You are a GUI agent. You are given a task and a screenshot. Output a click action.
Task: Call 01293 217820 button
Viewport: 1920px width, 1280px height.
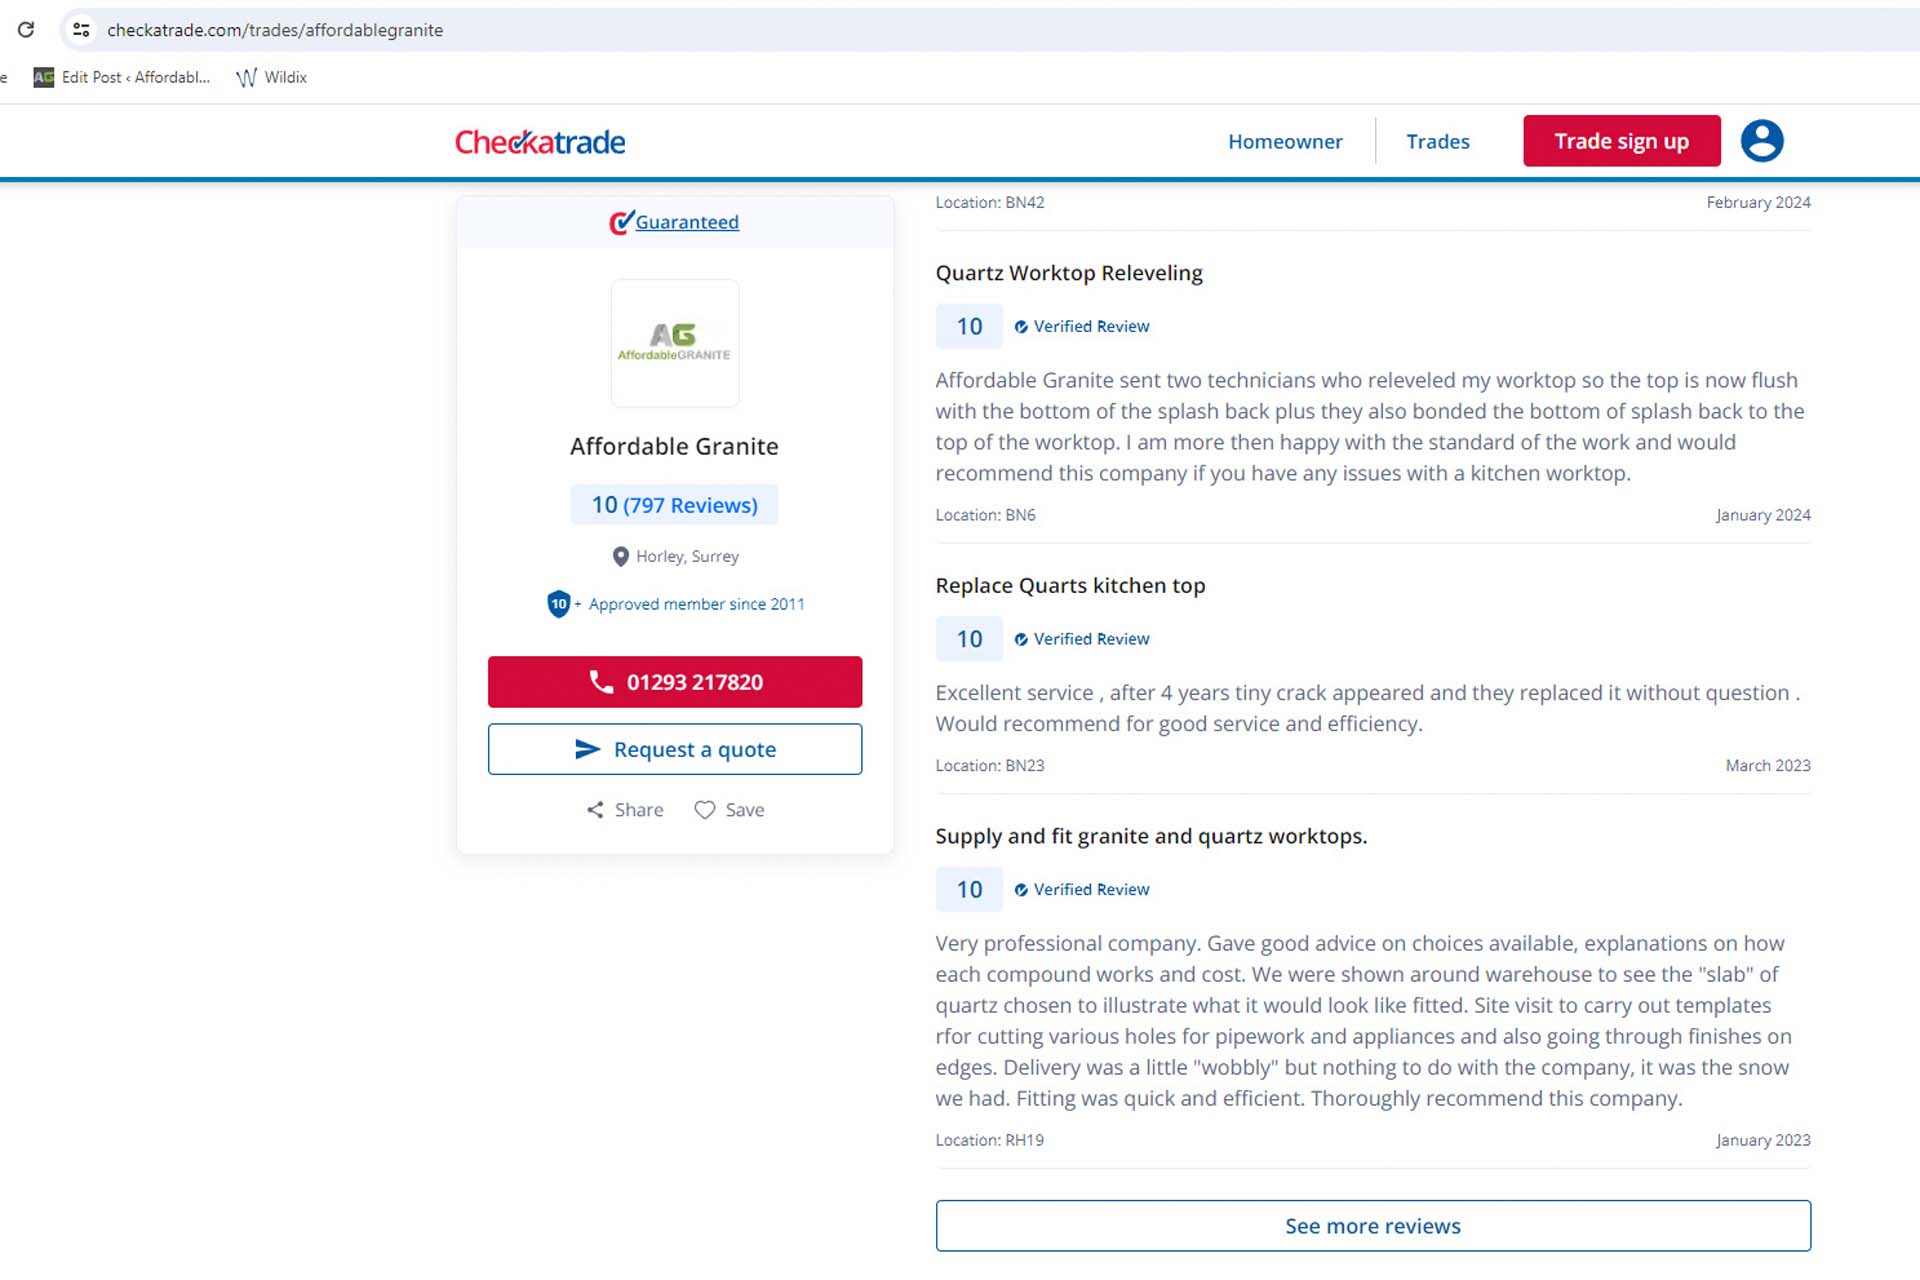coord(675,682)
